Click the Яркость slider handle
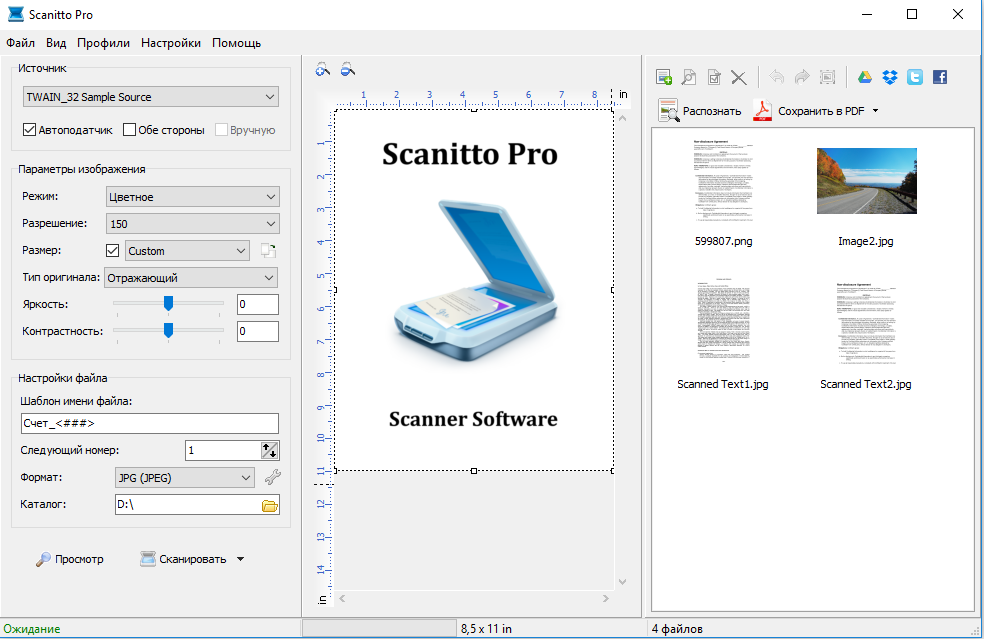984x639 pixels. click(168, 303)
